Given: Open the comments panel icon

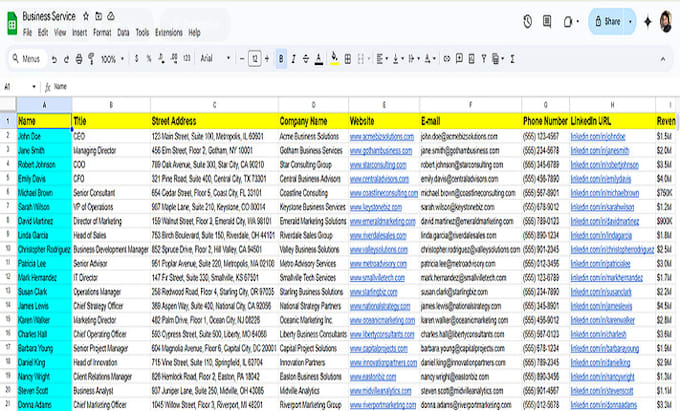Looking at the screenshot, I should 547,21.
